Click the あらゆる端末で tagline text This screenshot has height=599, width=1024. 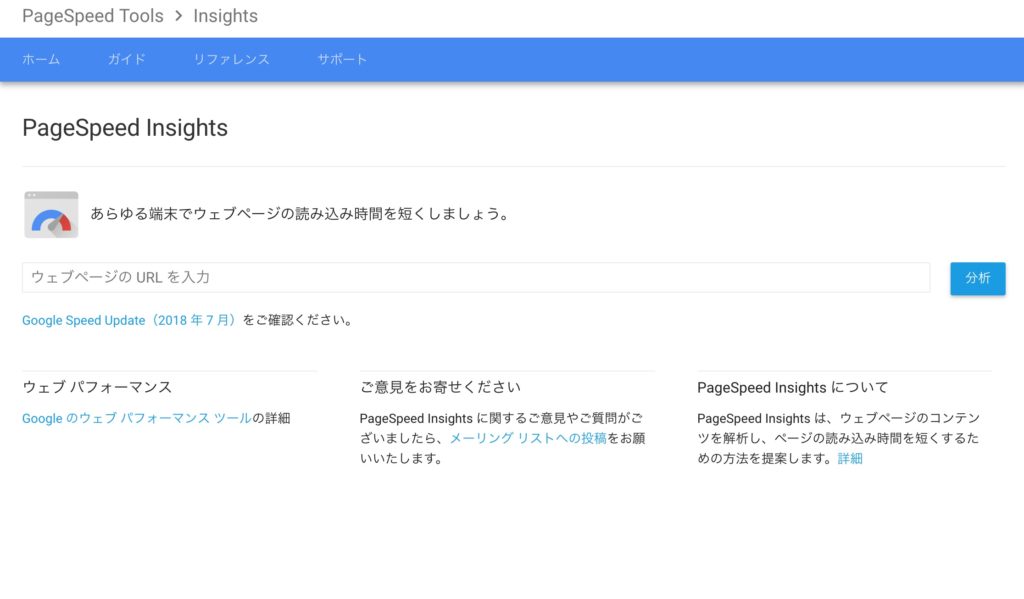(299, 215)
